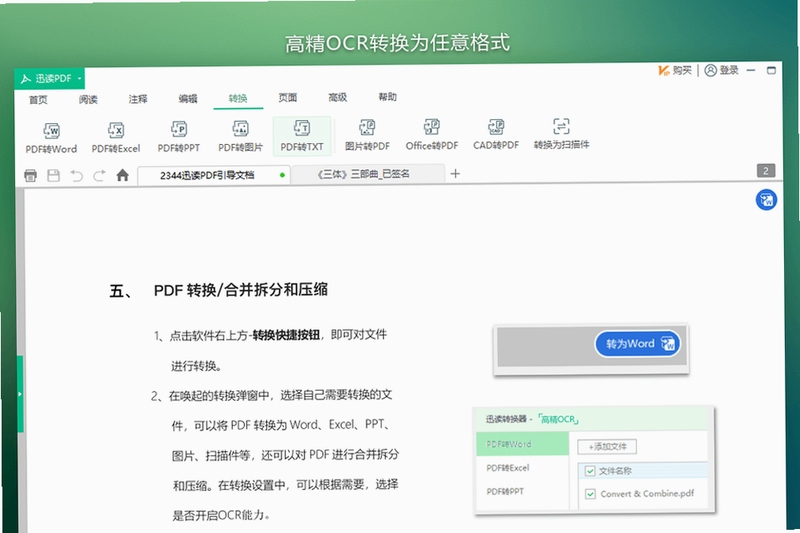Open the PDF转Word conversion tool

(51, 138)
